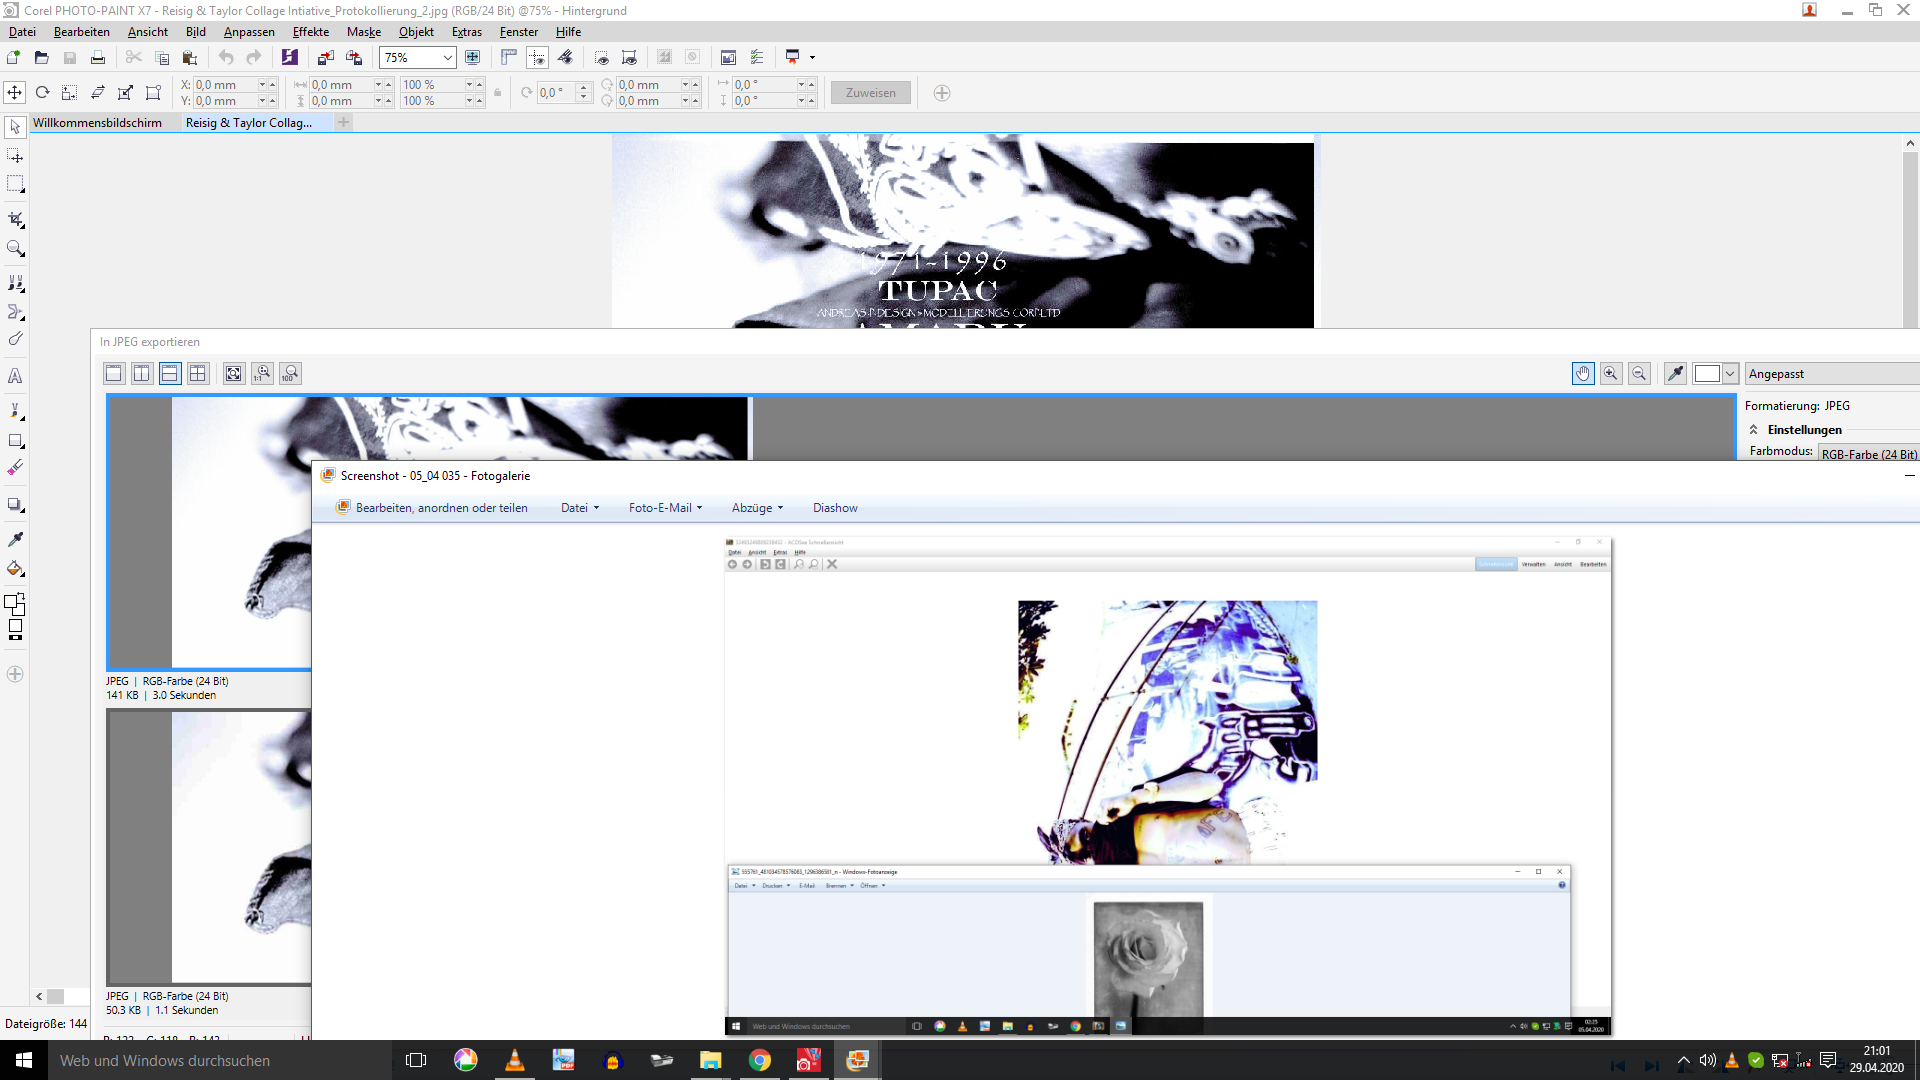Select the Drop Shadow tool
Viewport: 1920px width, 1080px height.
[x=15, y=505]
